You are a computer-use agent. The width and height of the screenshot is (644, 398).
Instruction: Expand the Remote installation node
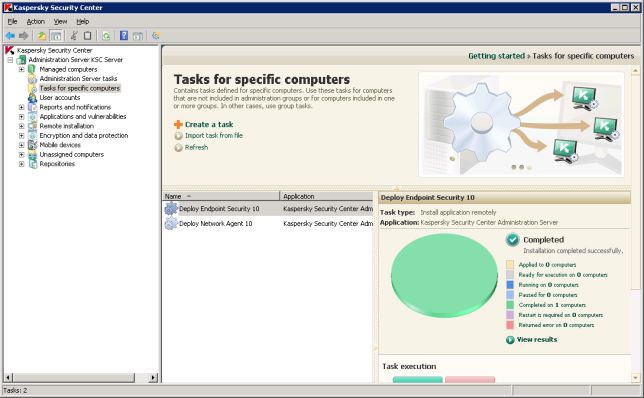point(21,126)
